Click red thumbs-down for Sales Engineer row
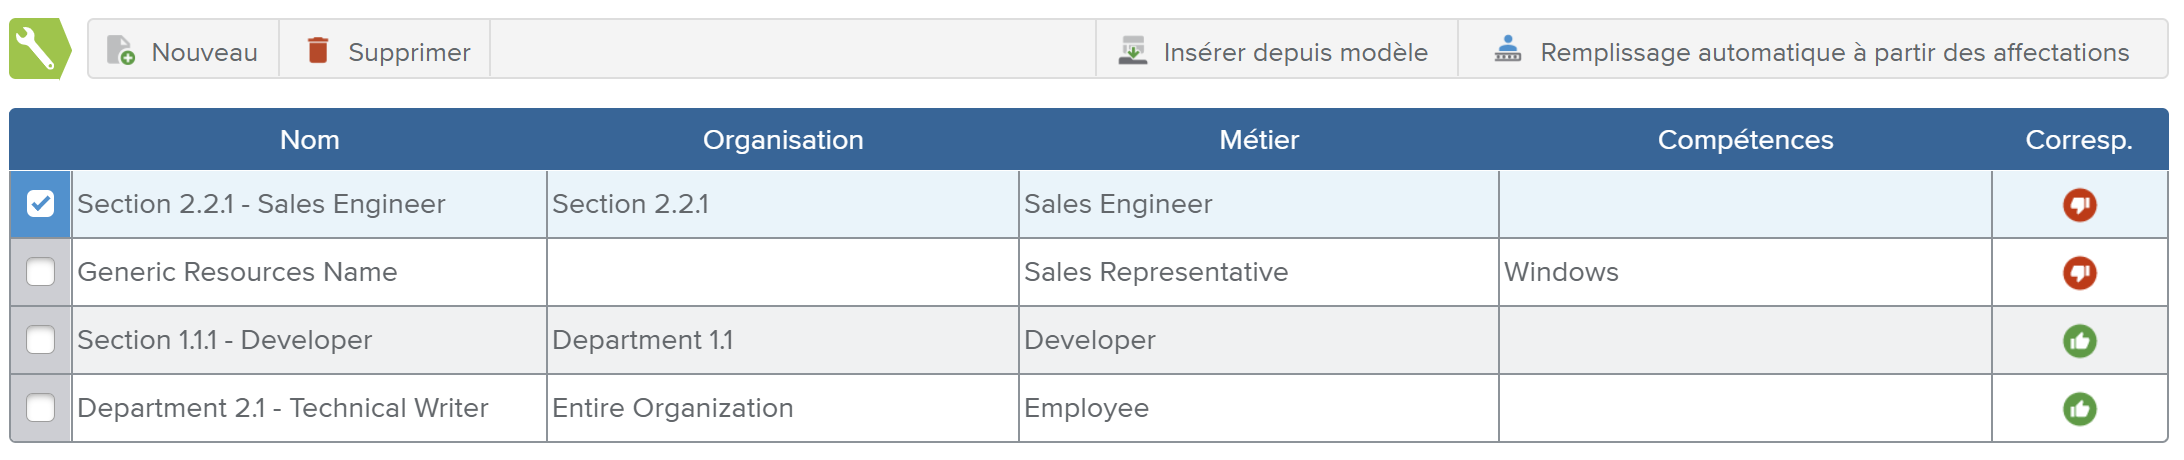 click(2079, 205)
